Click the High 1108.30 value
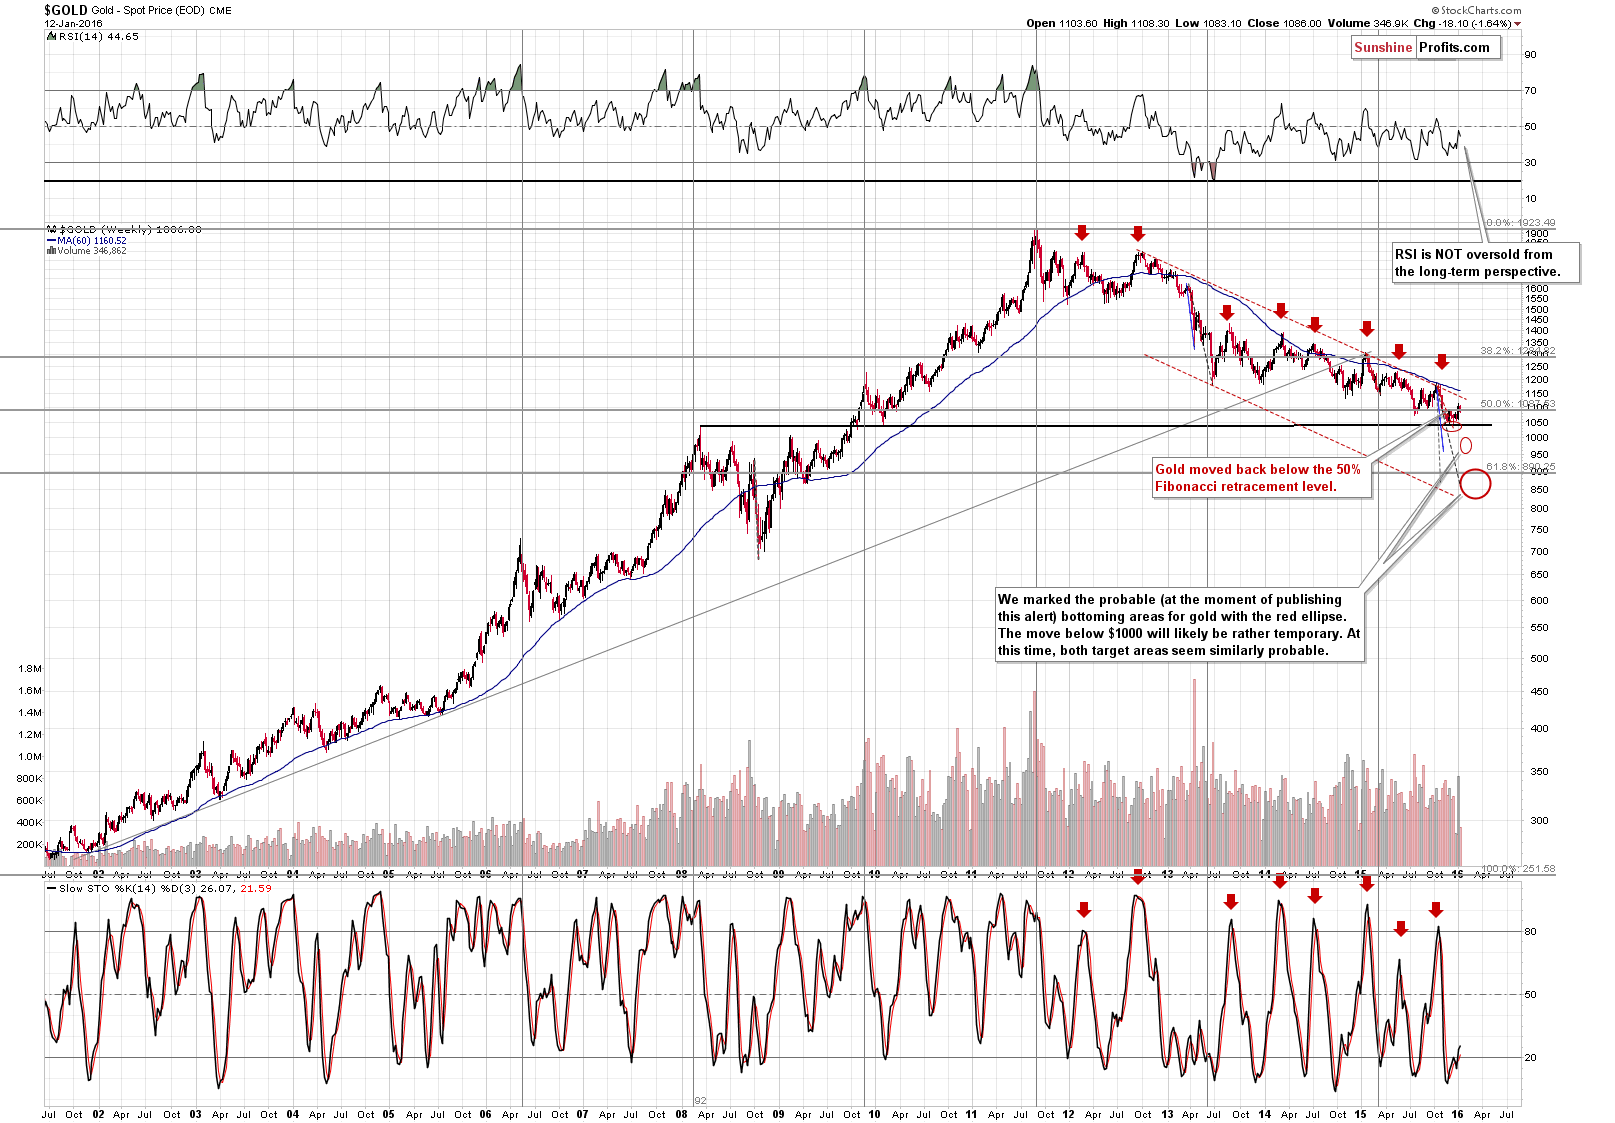 coord(1136,23)
